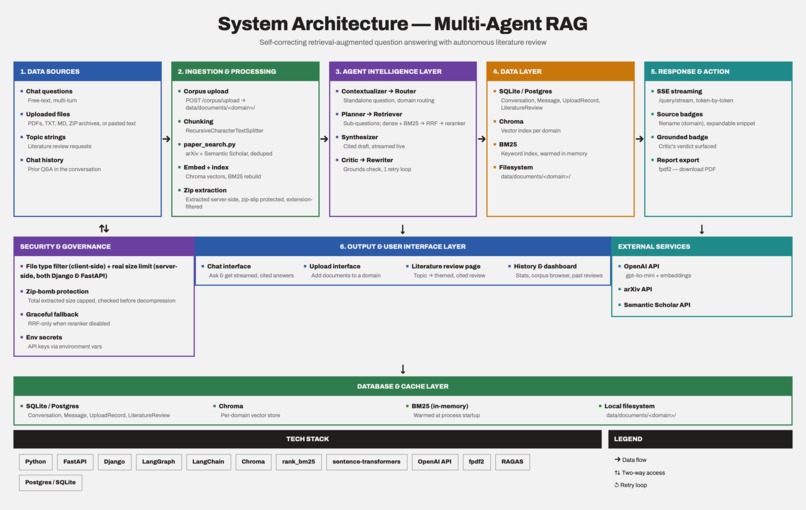Click the 'Grounded badge' item
The height and width of the screenshot is (510, 806).
coord(682,137)
